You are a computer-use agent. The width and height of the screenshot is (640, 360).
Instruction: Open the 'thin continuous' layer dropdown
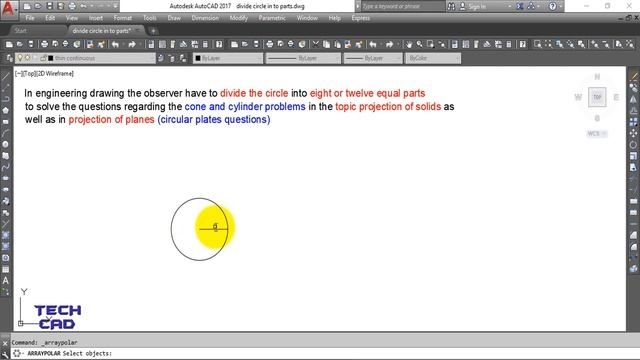click(x=85, y=58)
